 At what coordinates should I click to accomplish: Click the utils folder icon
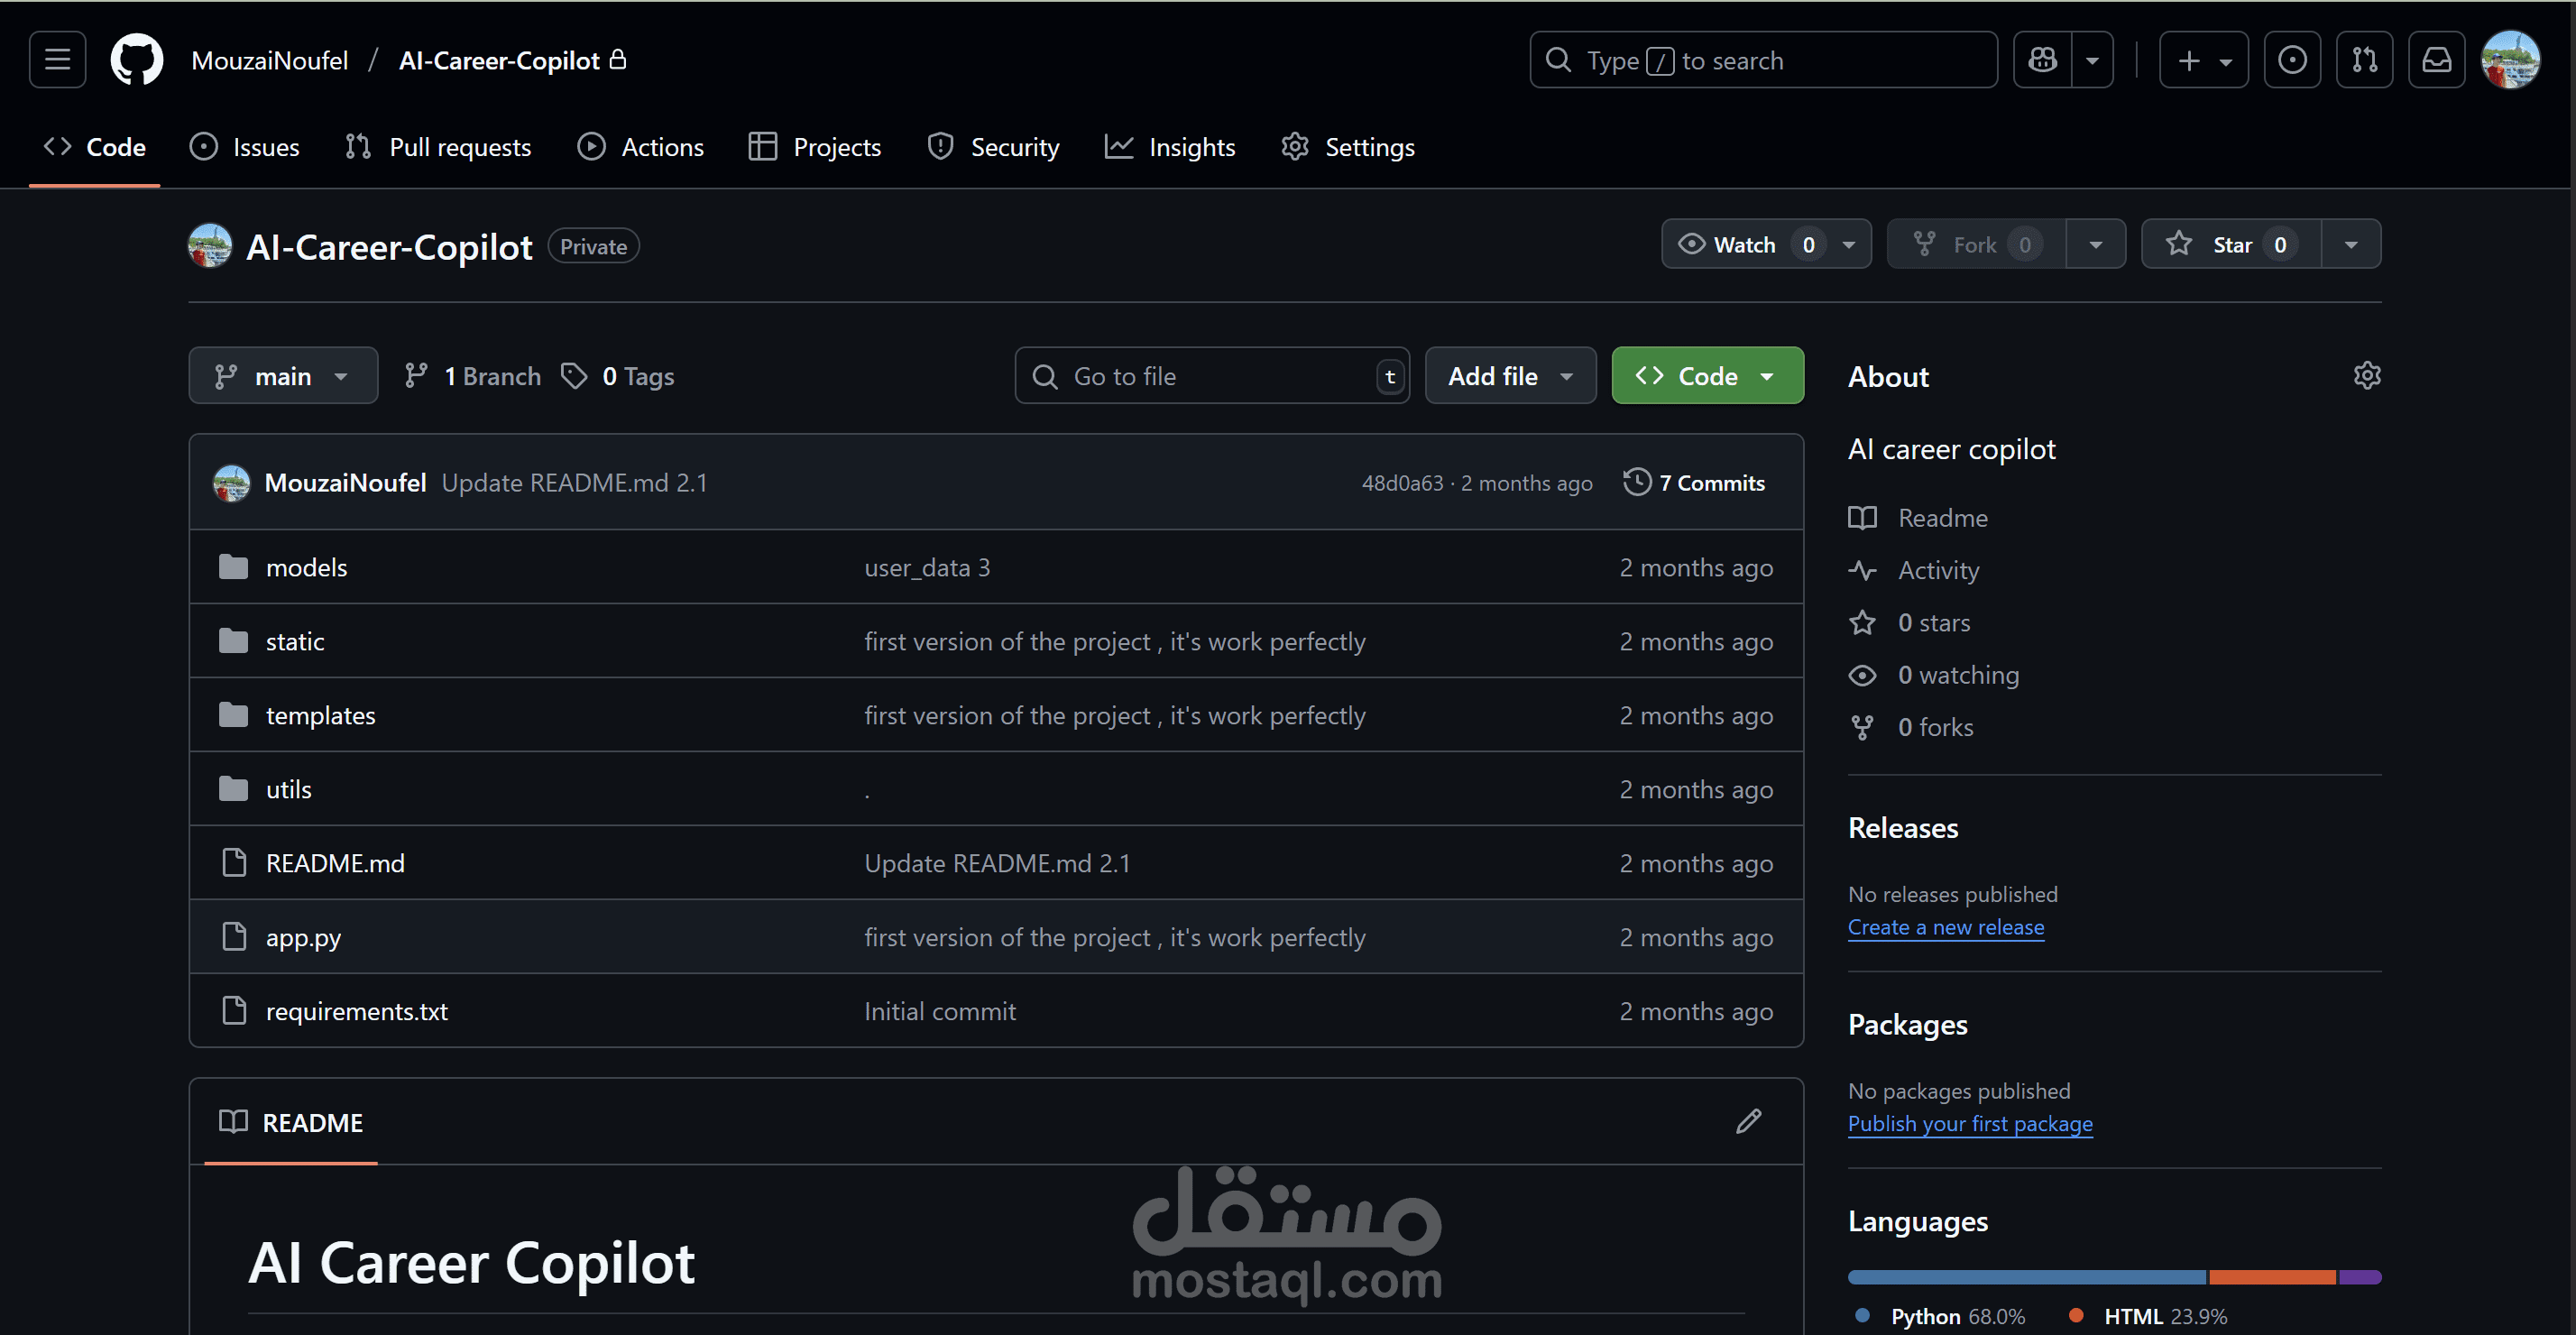pyautogui.click(x=233, y=789)
